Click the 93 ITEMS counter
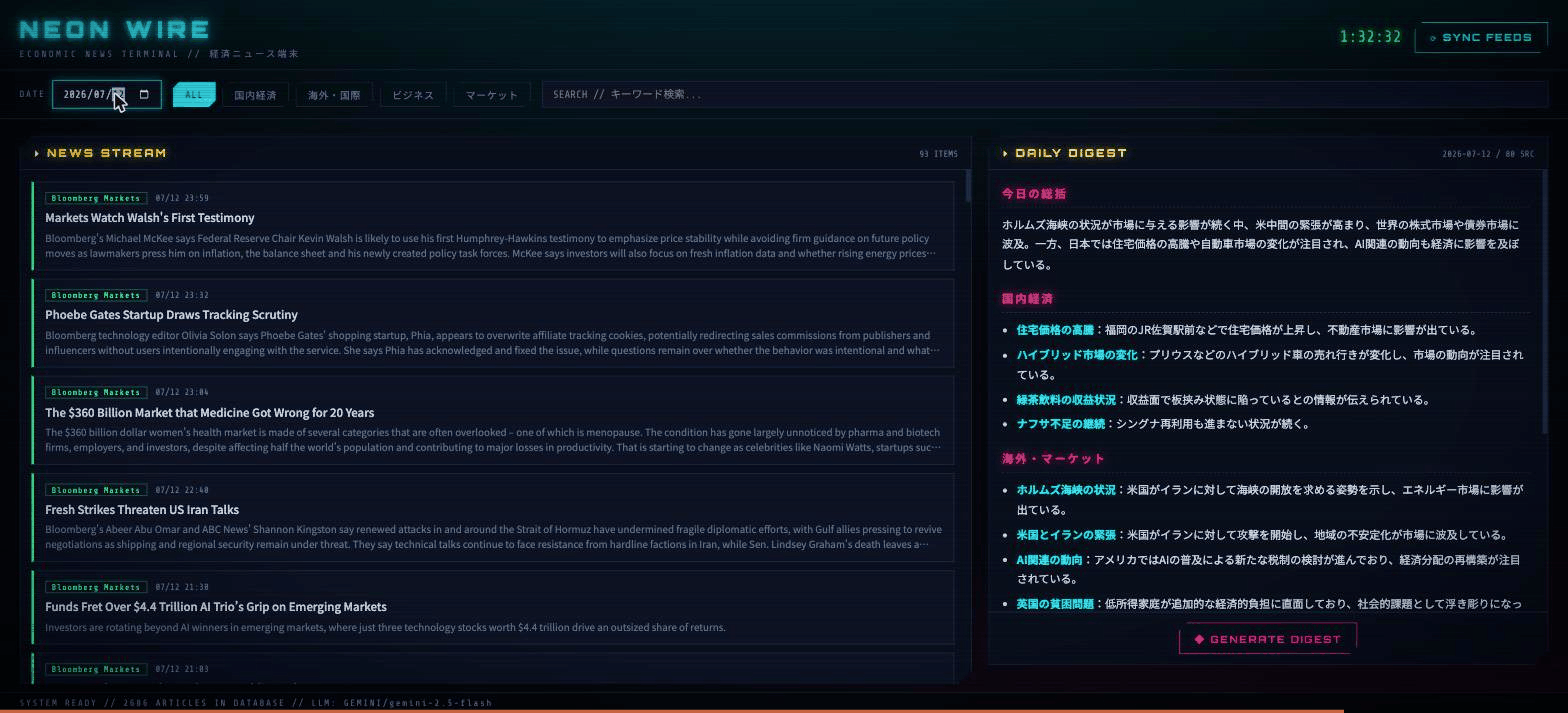 click(x=938, y=154)
